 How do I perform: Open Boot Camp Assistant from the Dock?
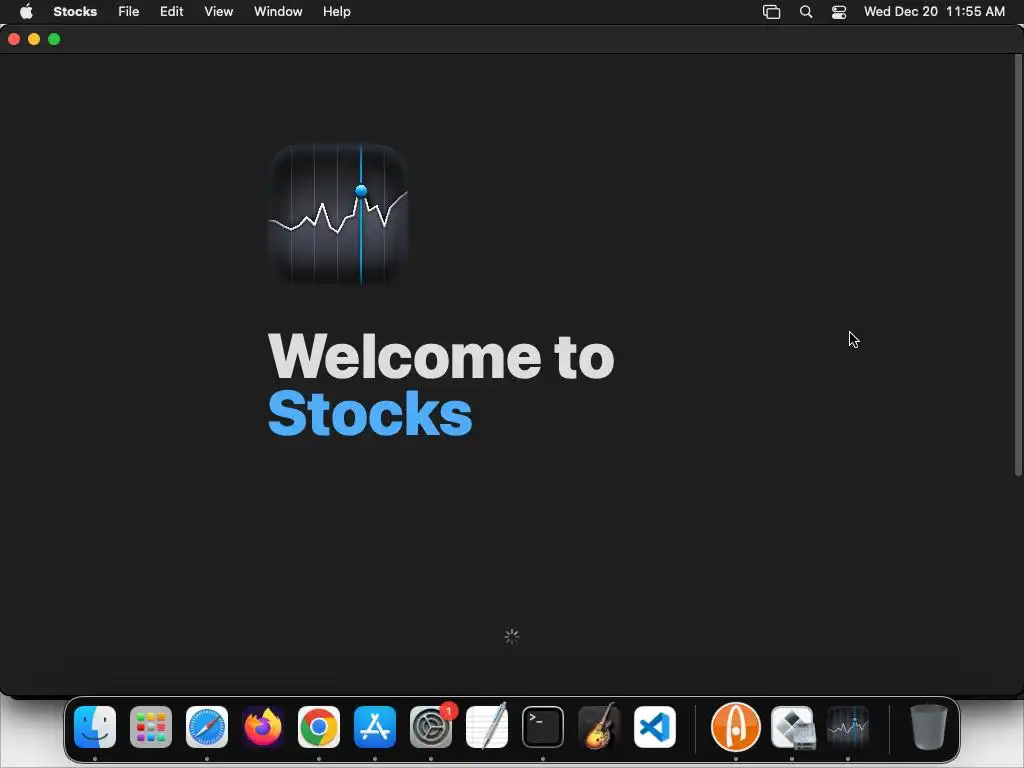792,727
